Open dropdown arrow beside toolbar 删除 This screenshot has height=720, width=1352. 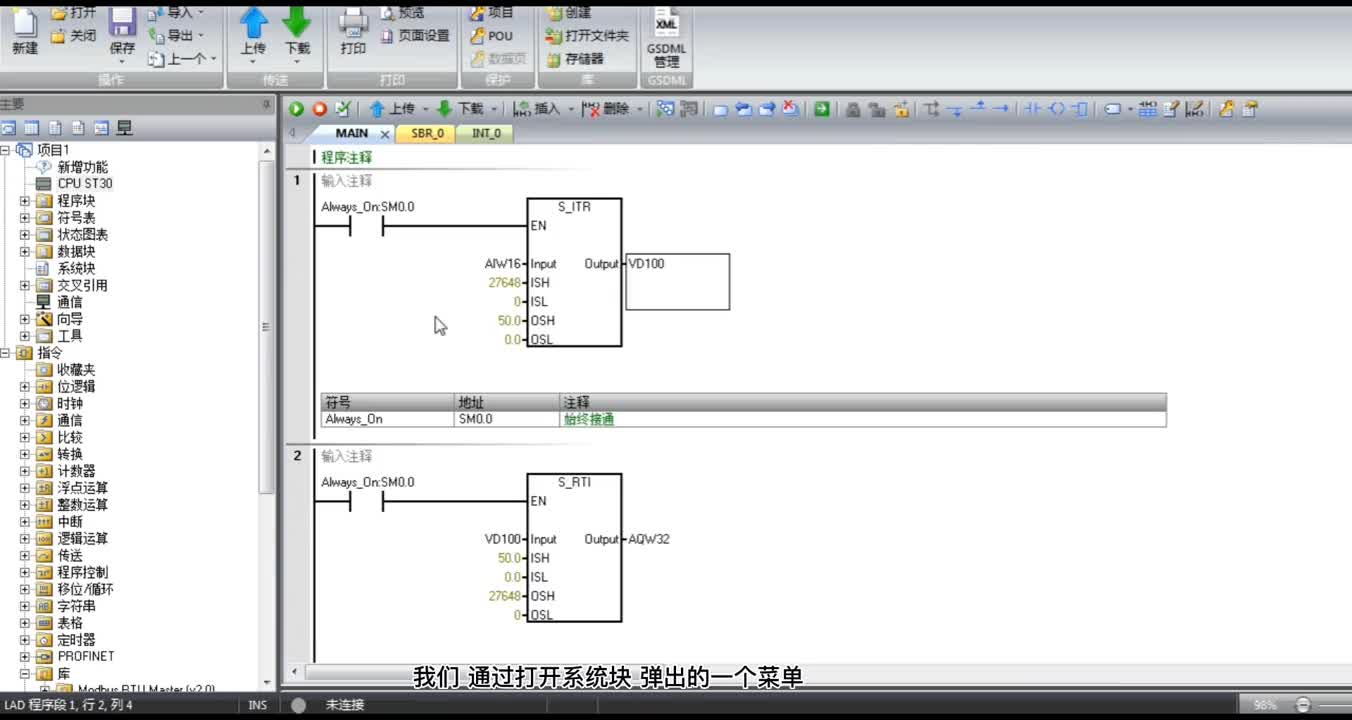(640, 109)
